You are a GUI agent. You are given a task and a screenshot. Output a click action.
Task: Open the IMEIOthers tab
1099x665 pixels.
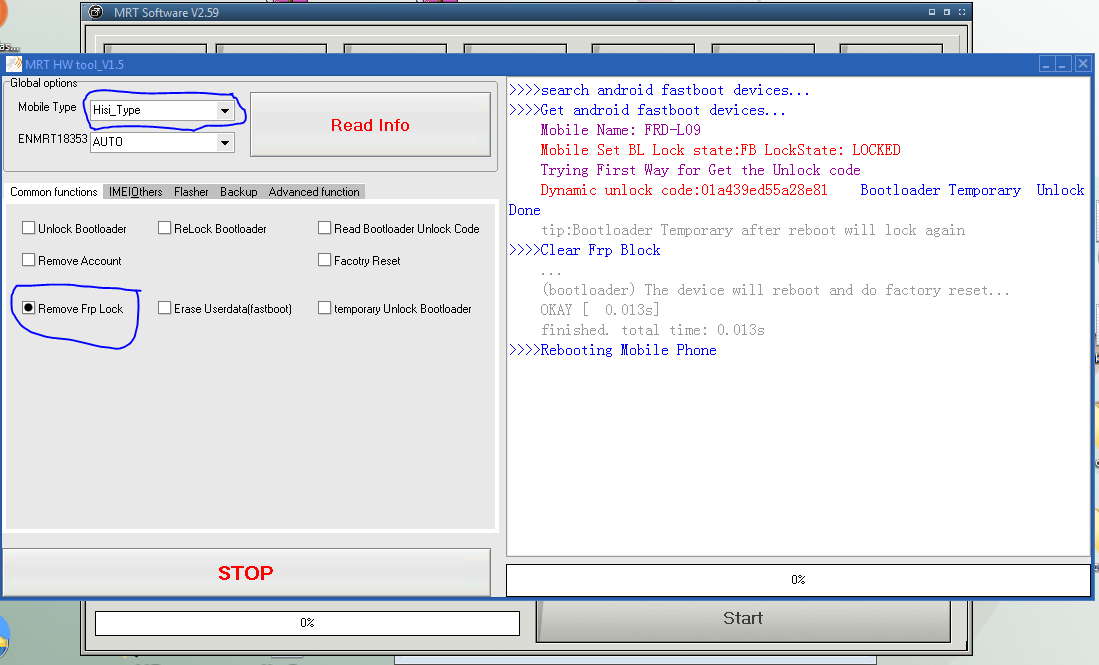click(x=135, y=192)
